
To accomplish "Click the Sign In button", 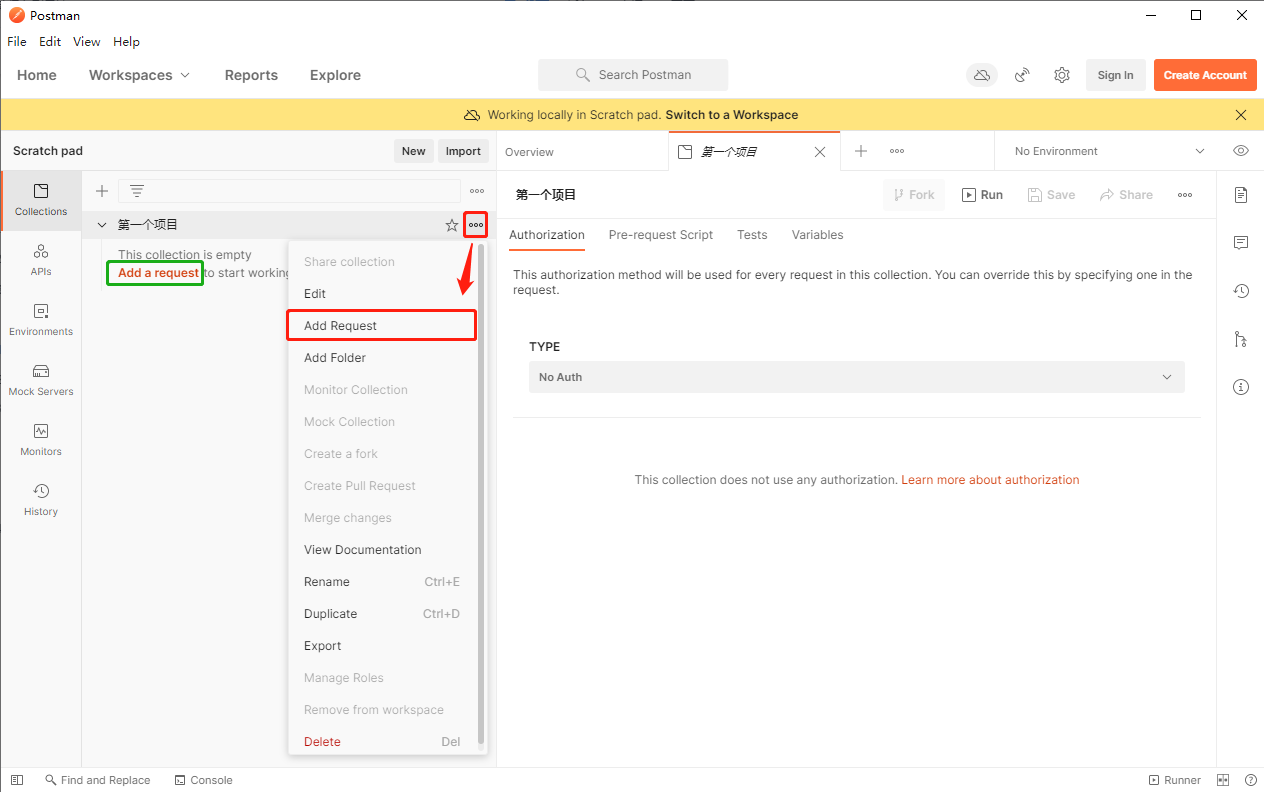I will (1115, 75).
